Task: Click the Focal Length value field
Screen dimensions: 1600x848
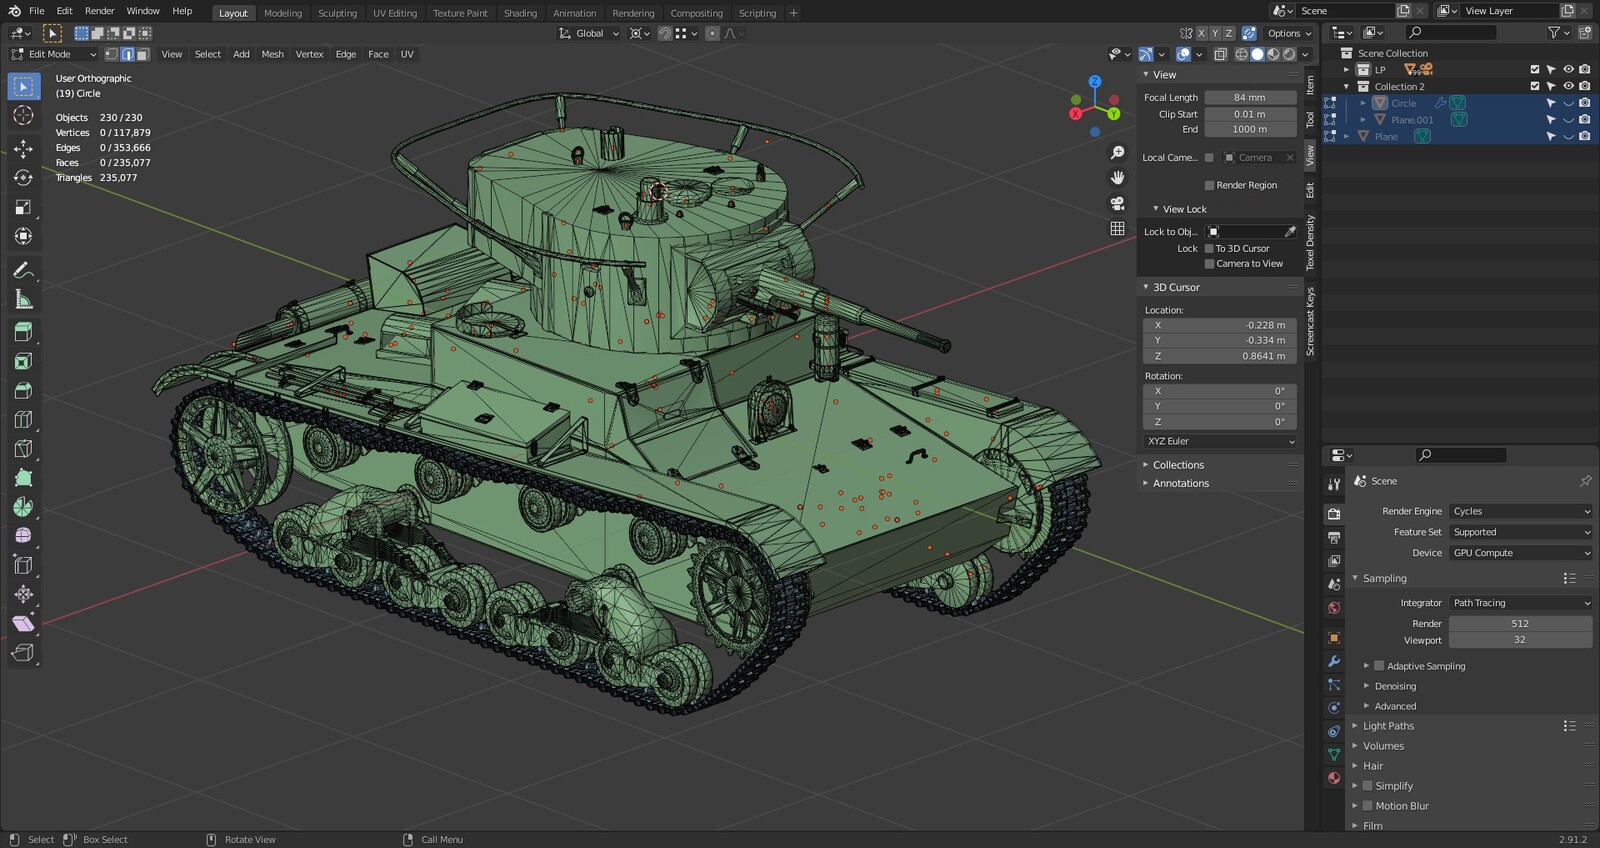Action: click(1250, 97)
